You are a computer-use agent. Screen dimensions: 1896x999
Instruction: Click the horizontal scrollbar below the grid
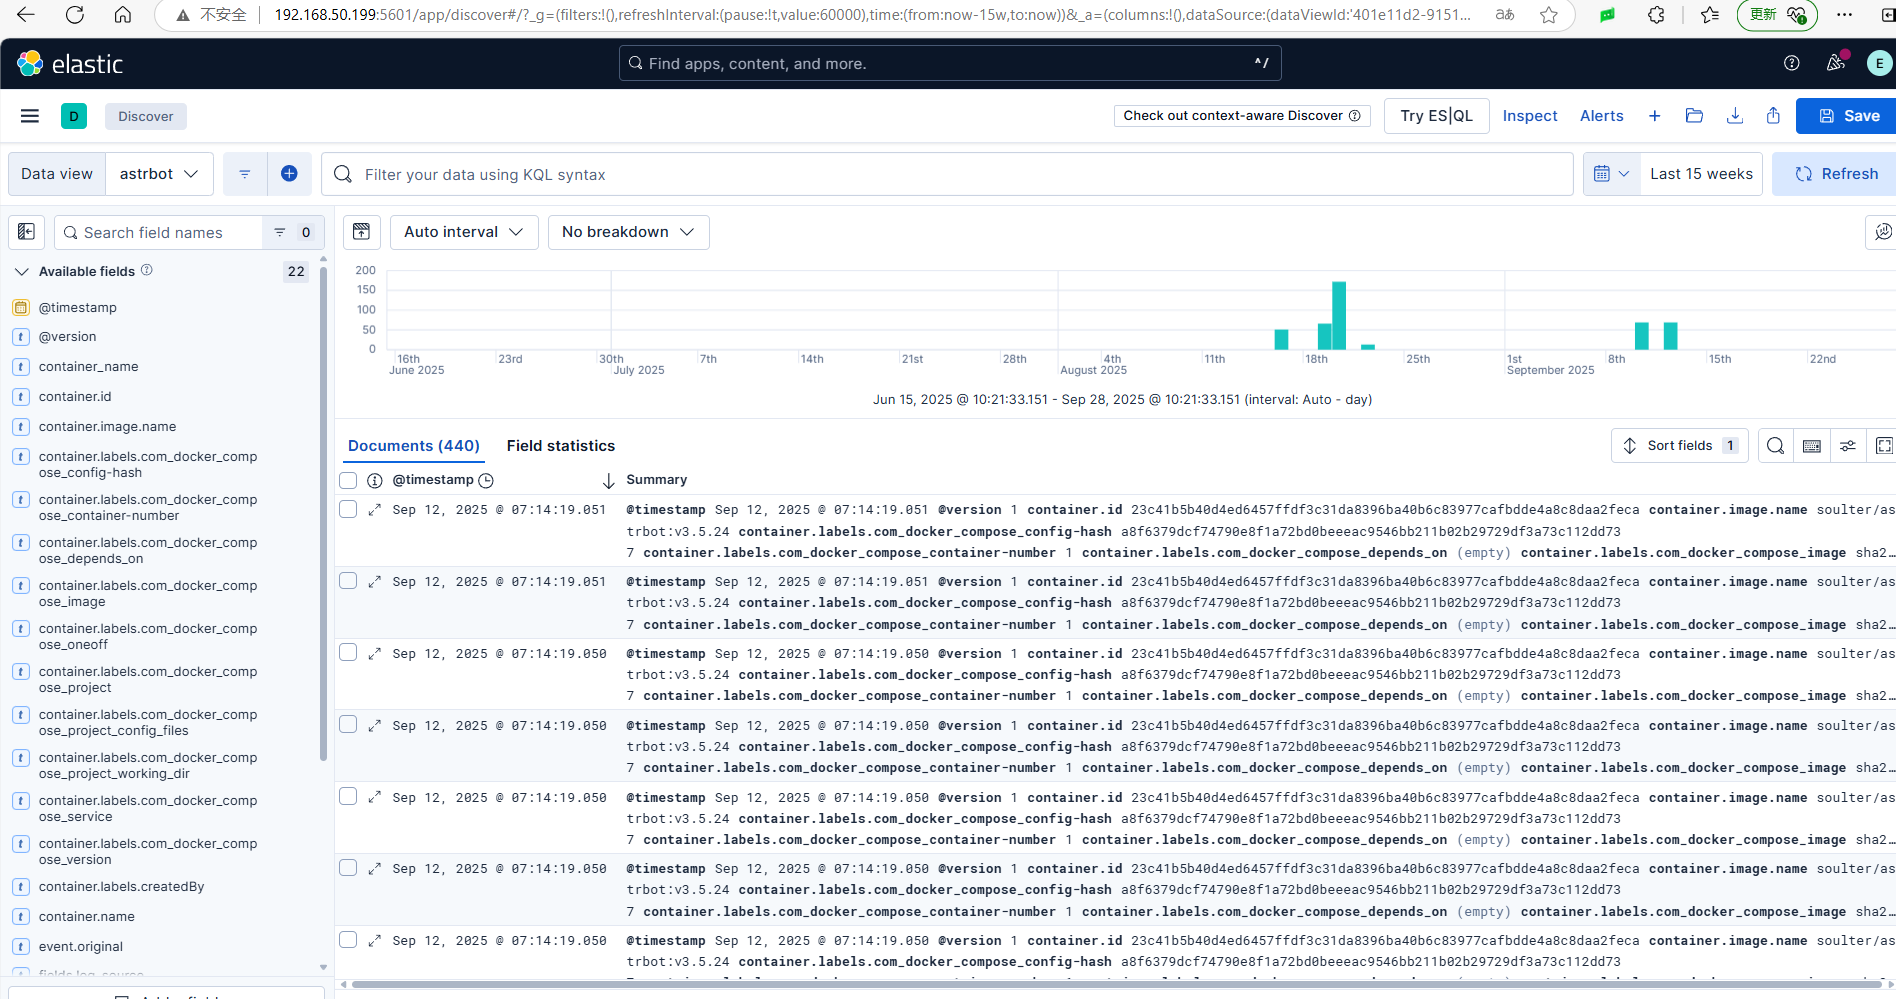(x=1115, y=984)
